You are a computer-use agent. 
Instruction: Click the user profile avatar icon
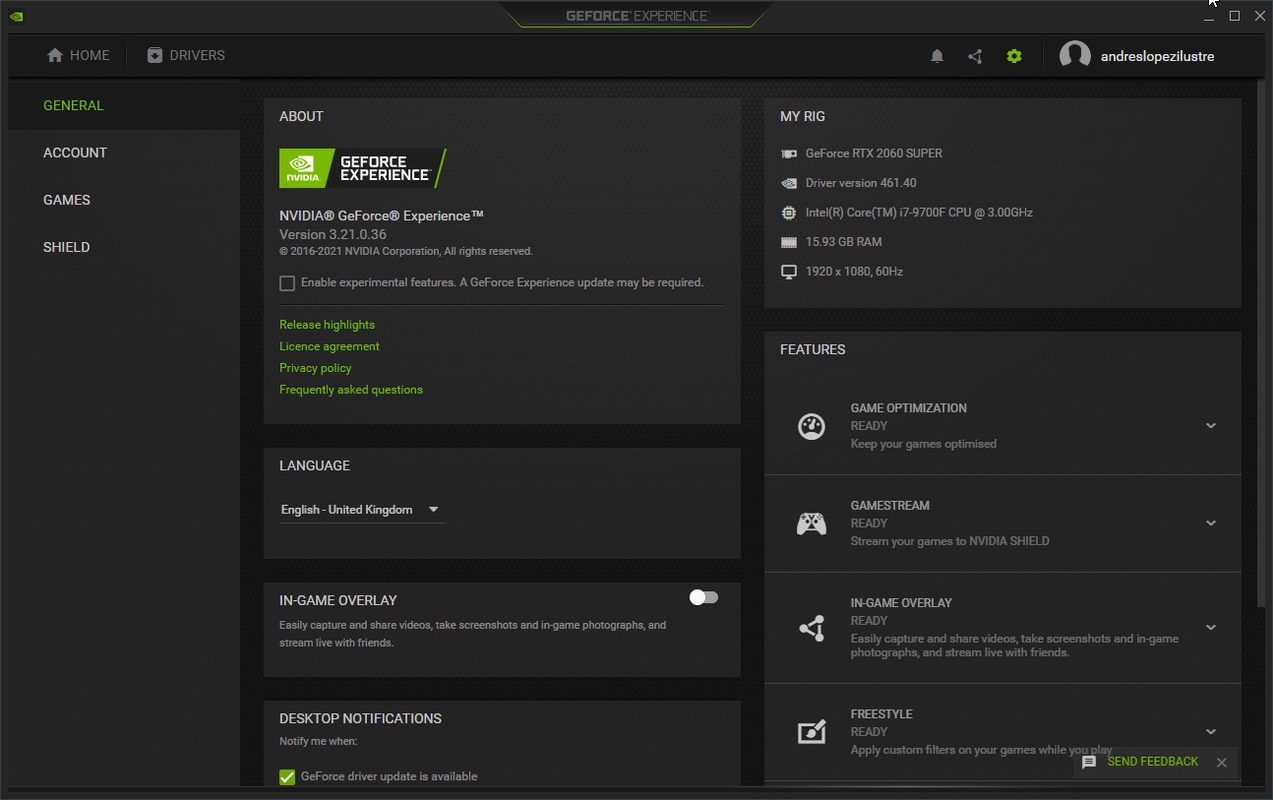pyautogui.click(x=1075, y=56)
